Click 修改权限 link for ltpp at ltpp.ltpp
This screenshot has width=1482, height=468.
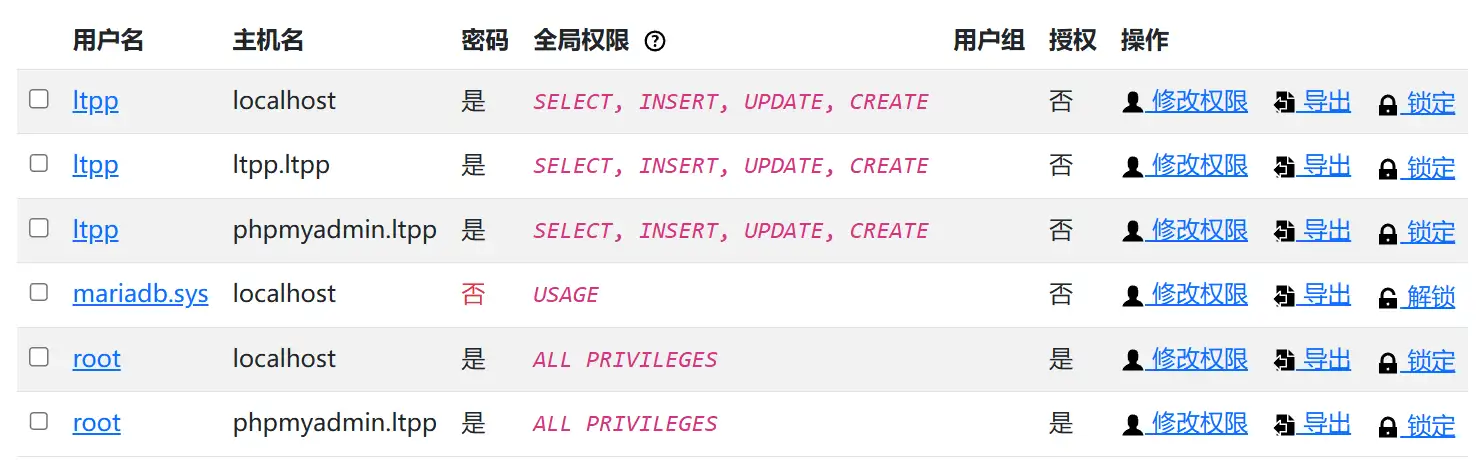point(1199,166)
